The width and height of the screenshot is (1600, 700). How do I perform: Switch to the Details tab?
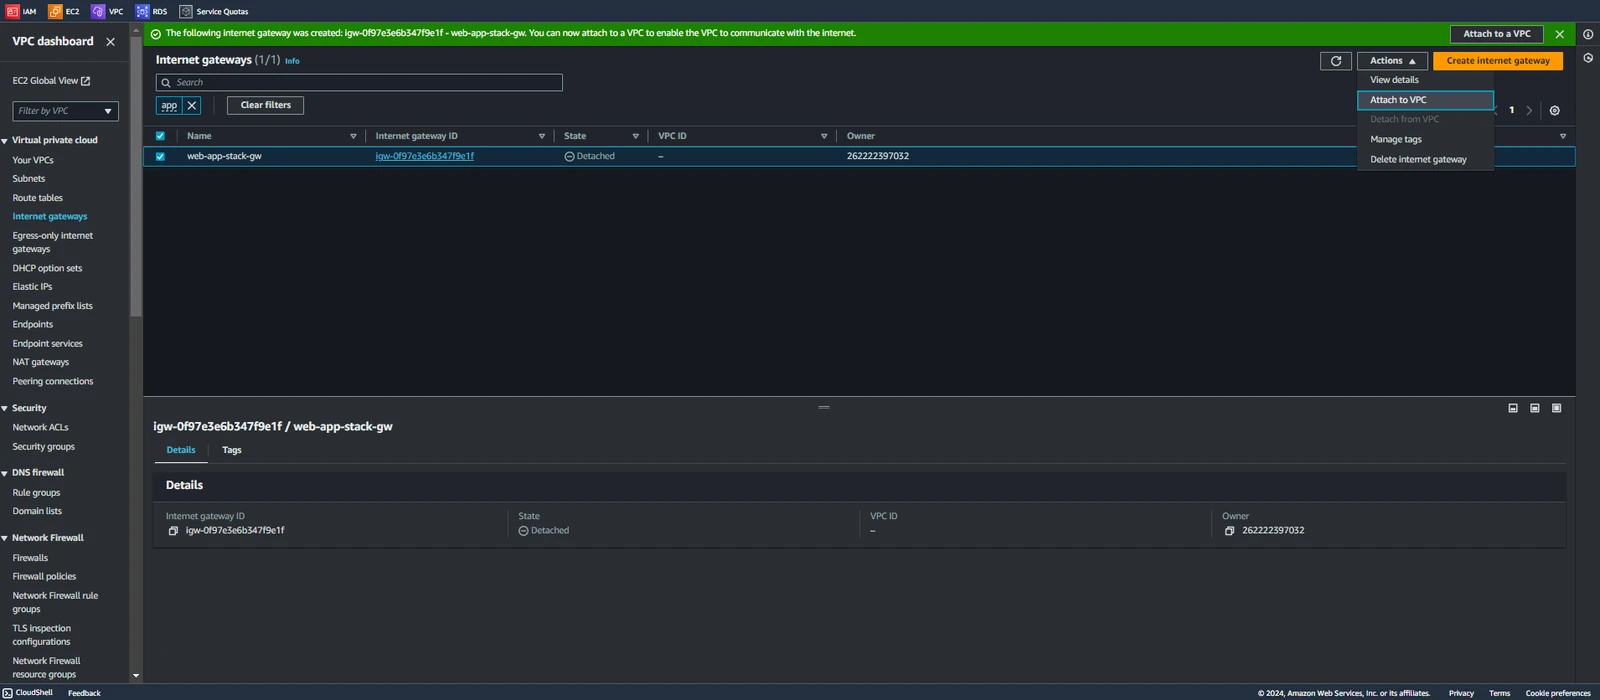tap(181, 450)
